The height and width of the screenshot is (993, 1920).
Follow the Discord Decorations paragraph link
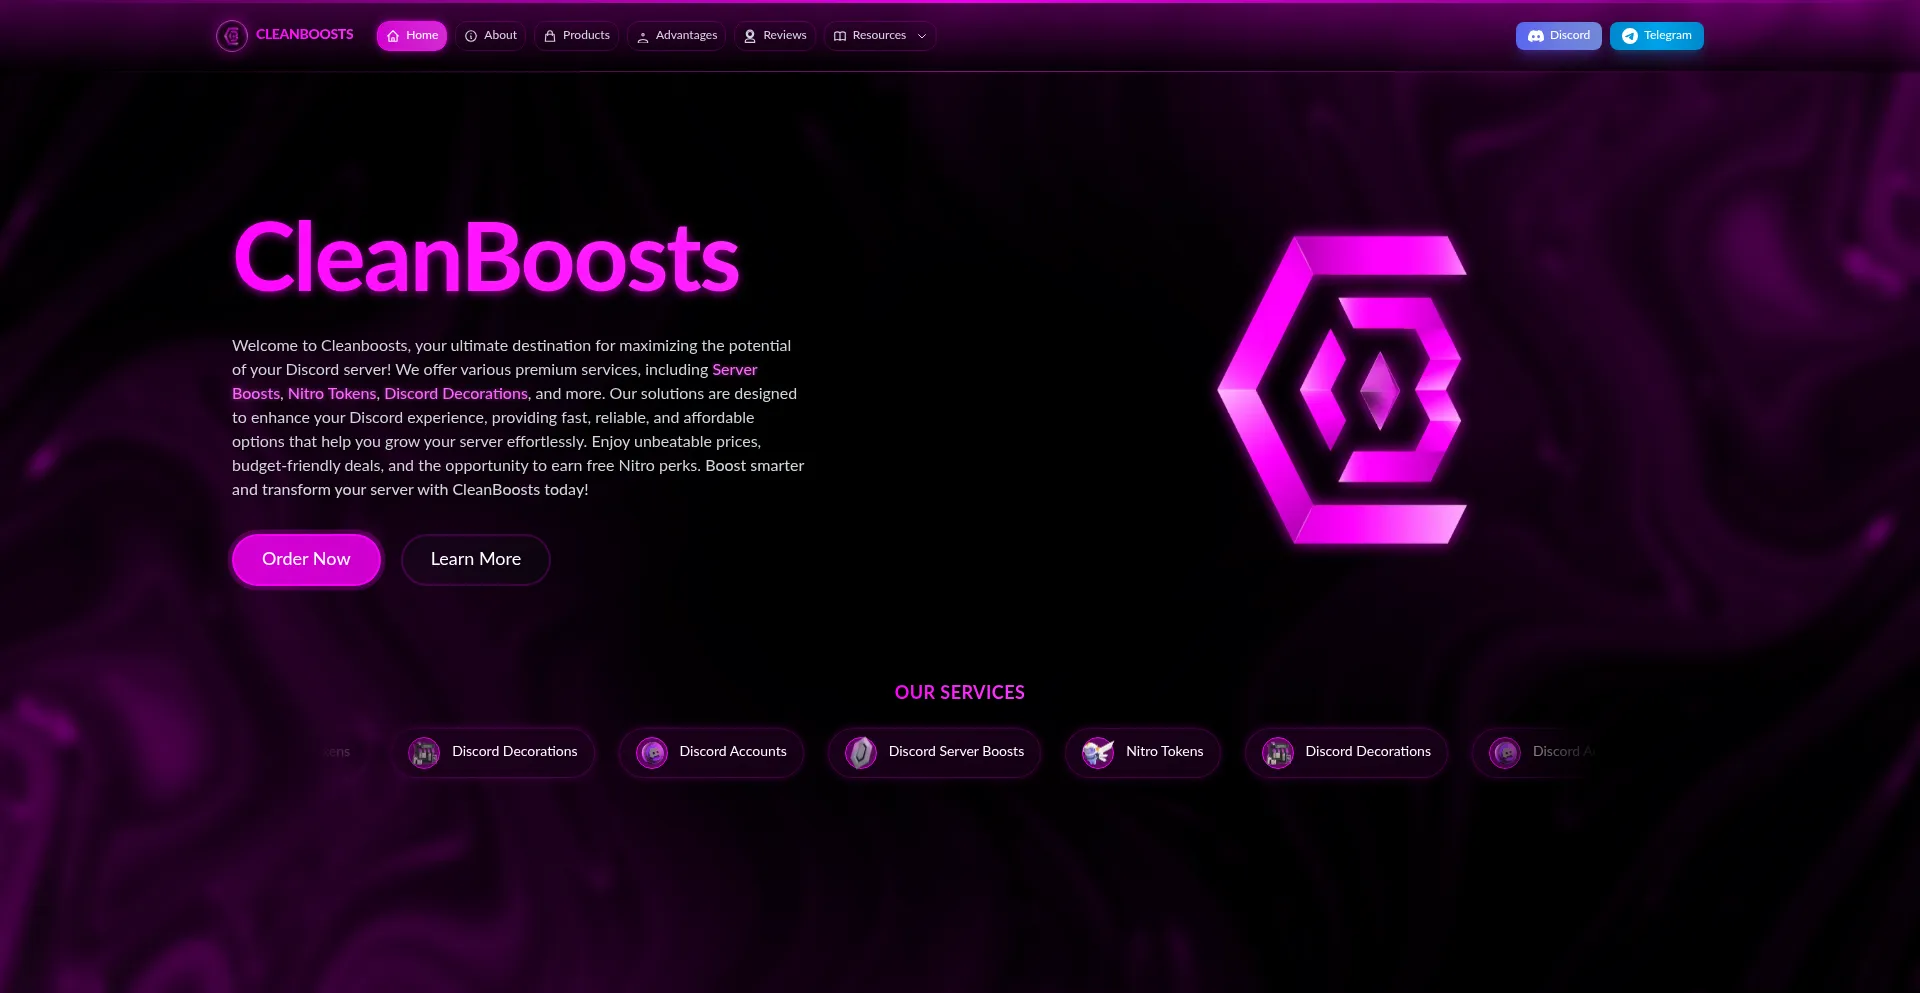tap(455, 394)
